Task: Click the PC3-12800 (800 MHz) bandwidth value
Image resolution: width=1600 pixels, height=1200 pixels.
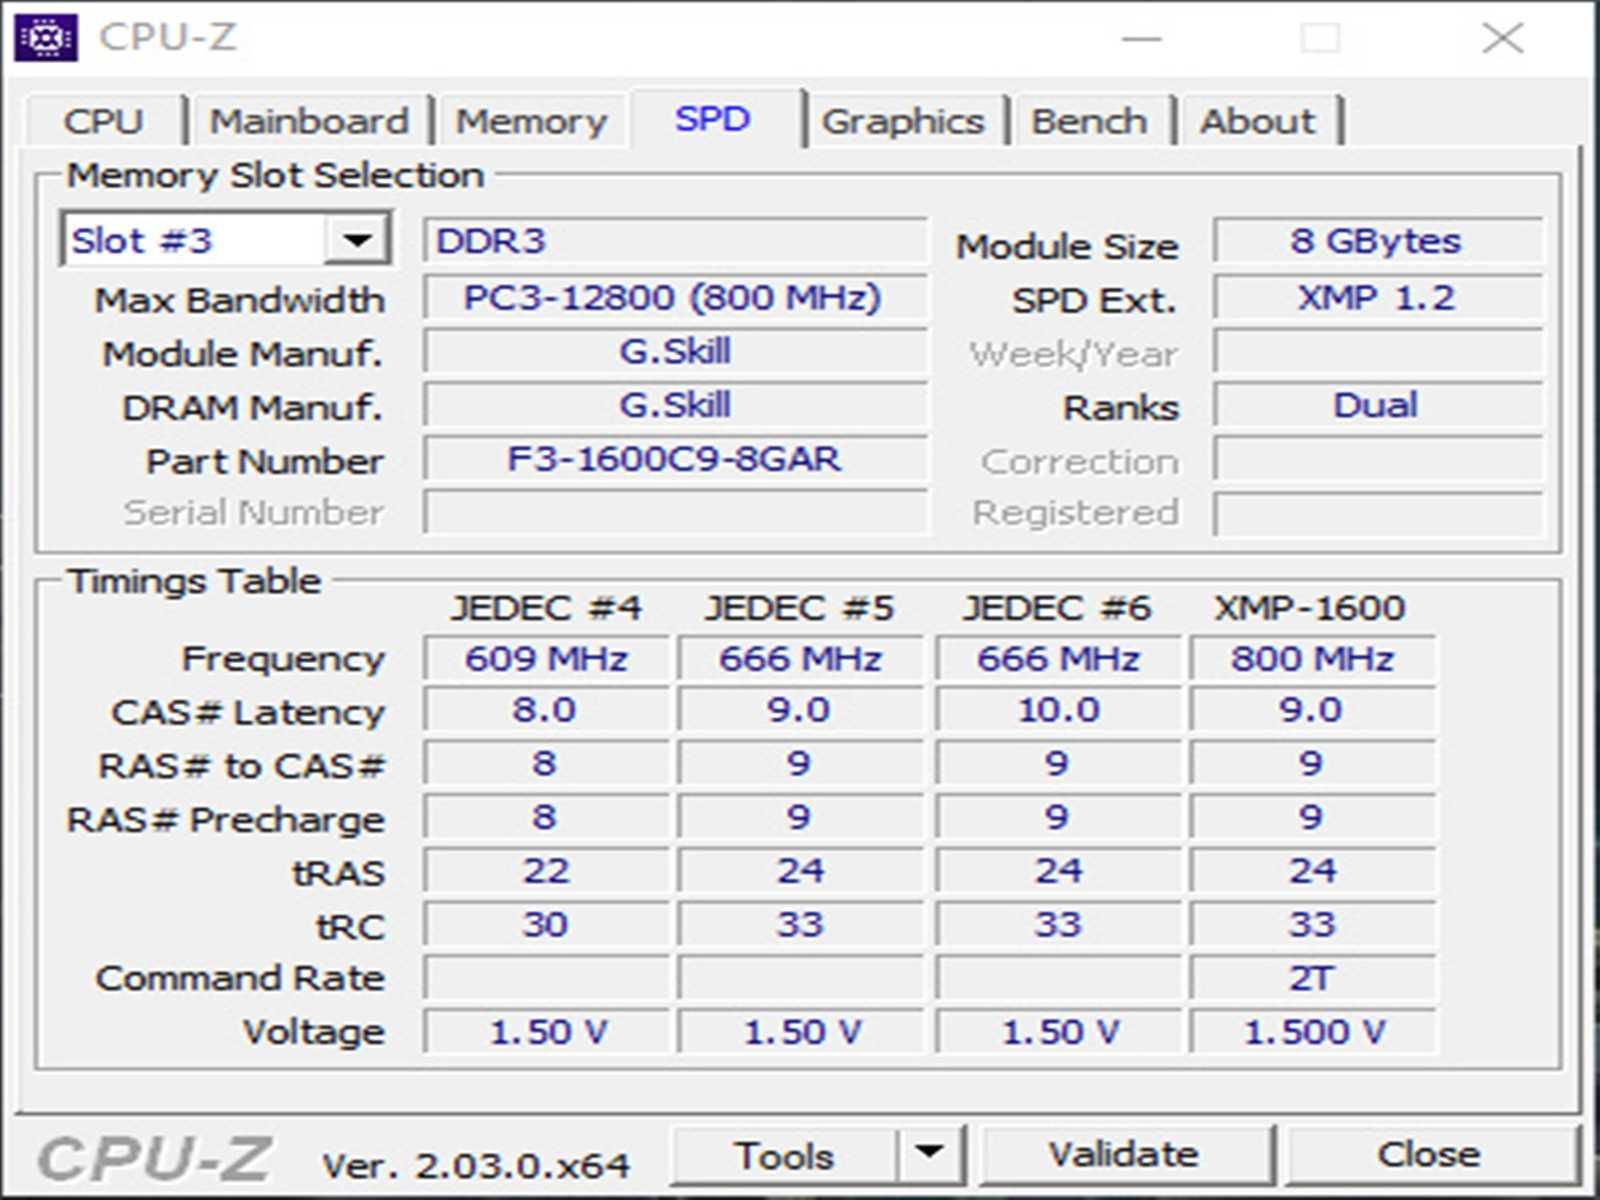Action: (x=675, y=297)
